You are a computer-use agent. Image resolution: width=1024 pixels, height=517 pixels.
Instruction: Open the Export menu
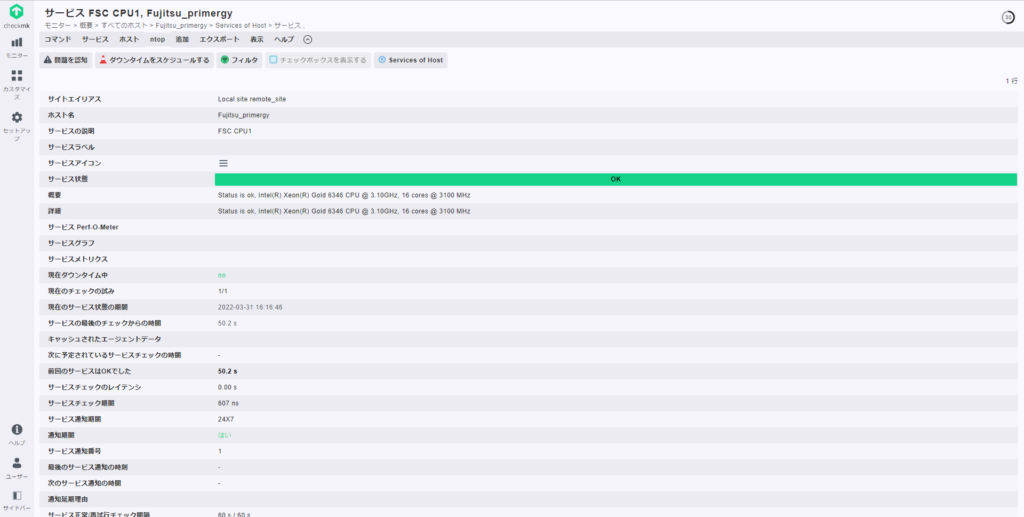point(219,39)
